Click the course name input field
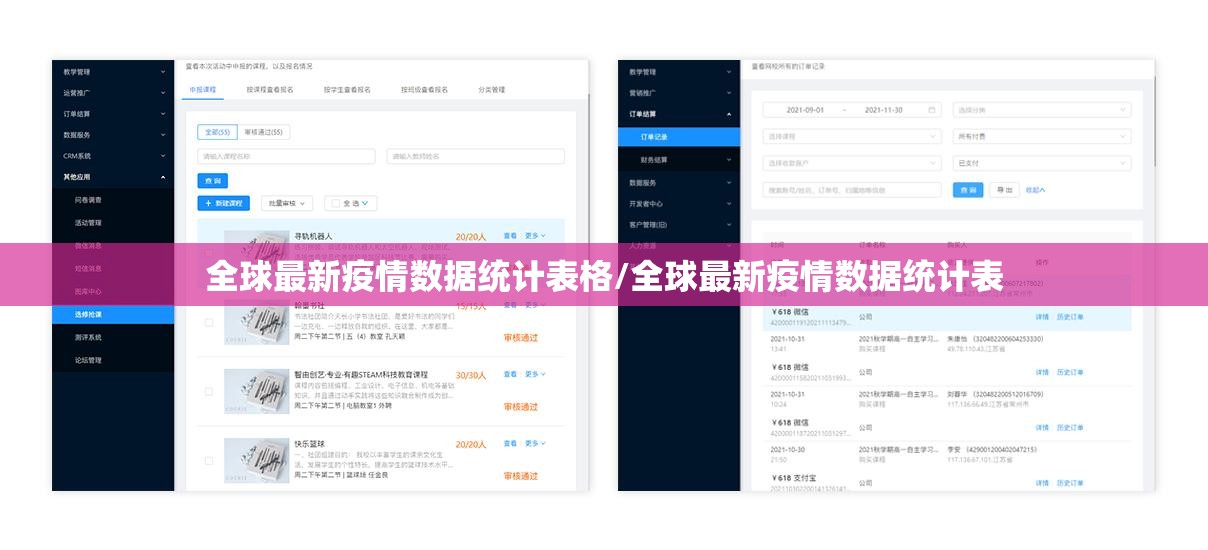The height and width of the screenshot is (550, 1208). pos(286,156)
